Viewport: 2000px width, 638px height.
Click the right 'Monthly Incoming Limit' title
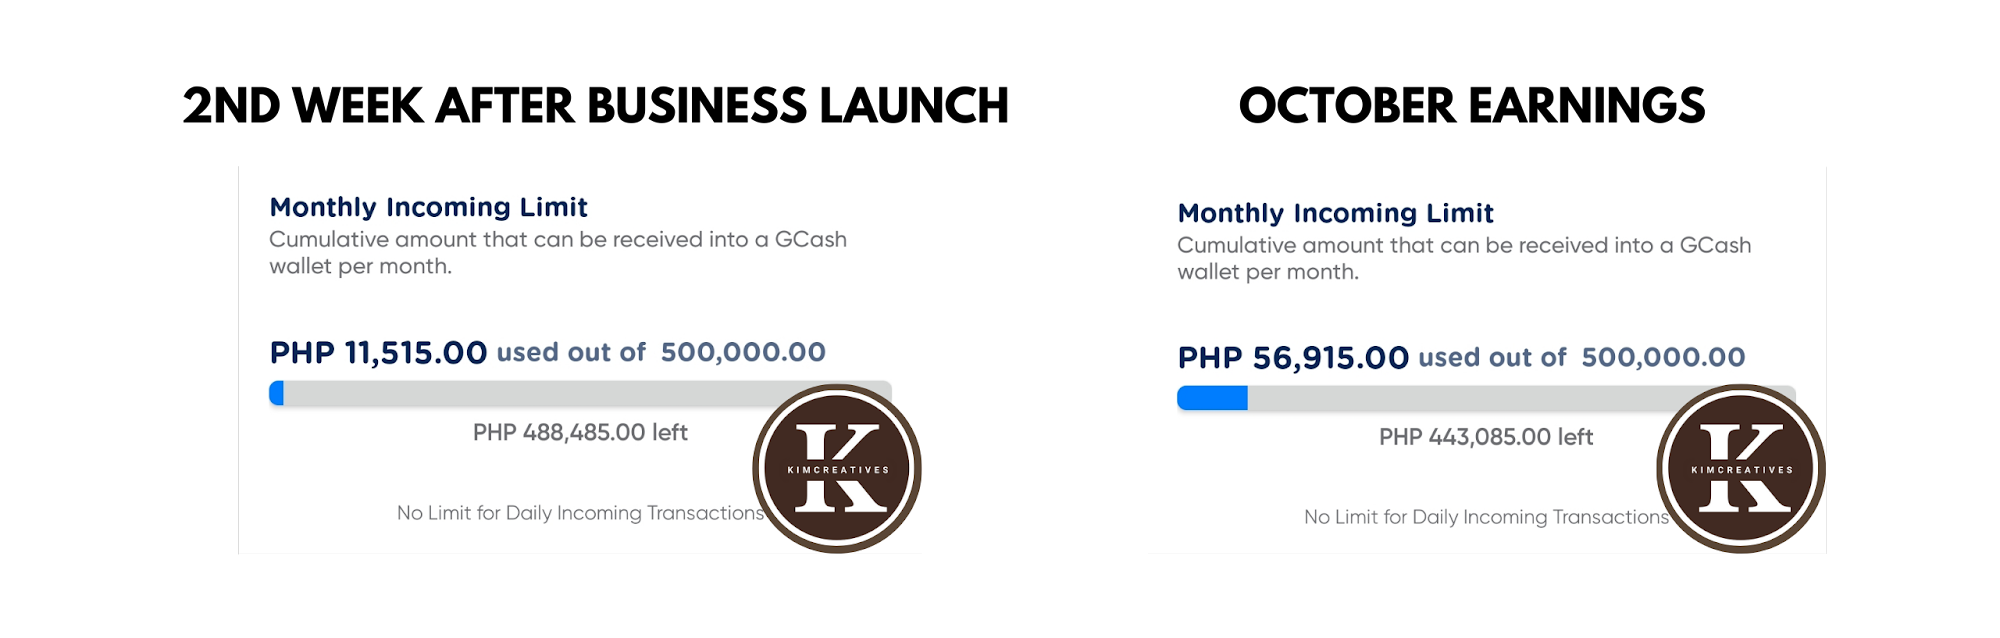pos(1335,213)
